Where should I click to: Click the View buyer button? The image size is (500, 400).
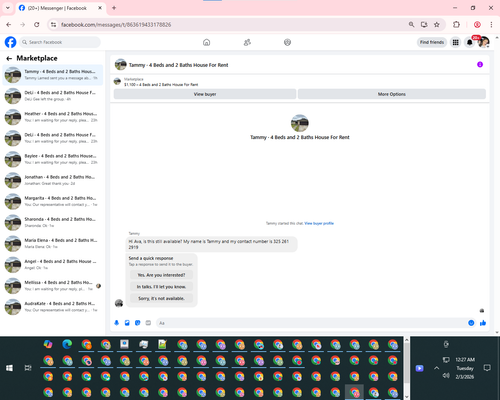[x=205, y=94]
